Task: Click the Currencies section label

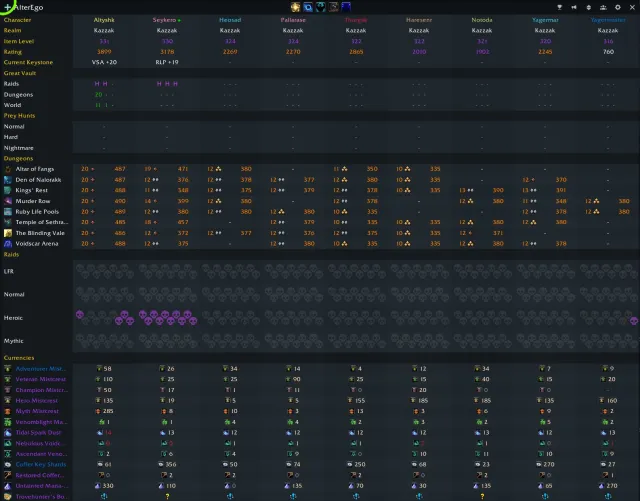Action: tap(19, 358)
